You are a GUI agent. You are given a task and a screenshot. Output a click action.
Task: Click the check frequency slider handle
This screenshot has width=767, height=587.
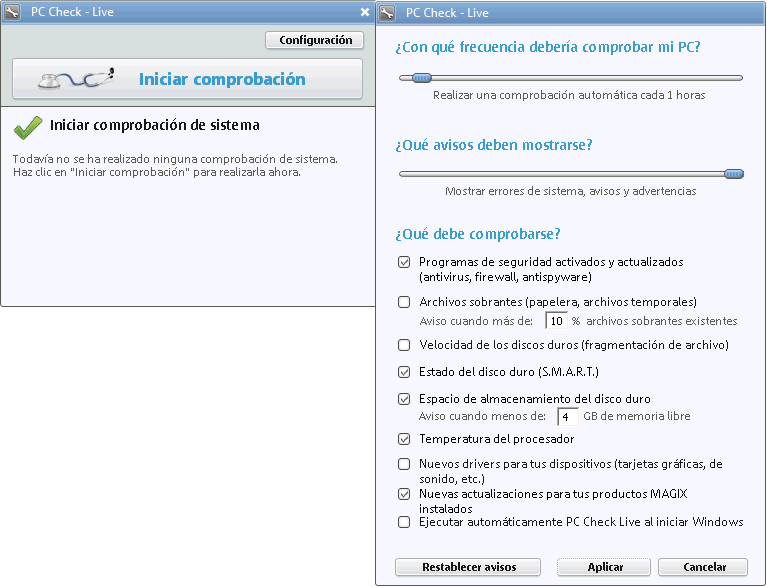[422, 77]
